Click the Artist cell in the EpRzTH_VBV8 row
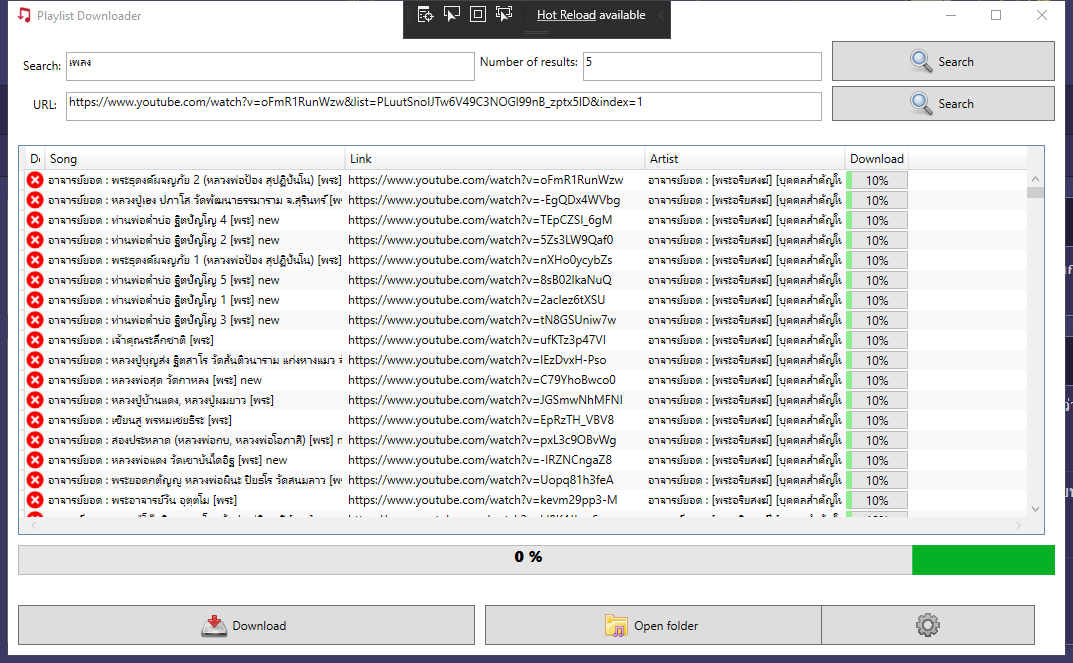 (745, 420)
